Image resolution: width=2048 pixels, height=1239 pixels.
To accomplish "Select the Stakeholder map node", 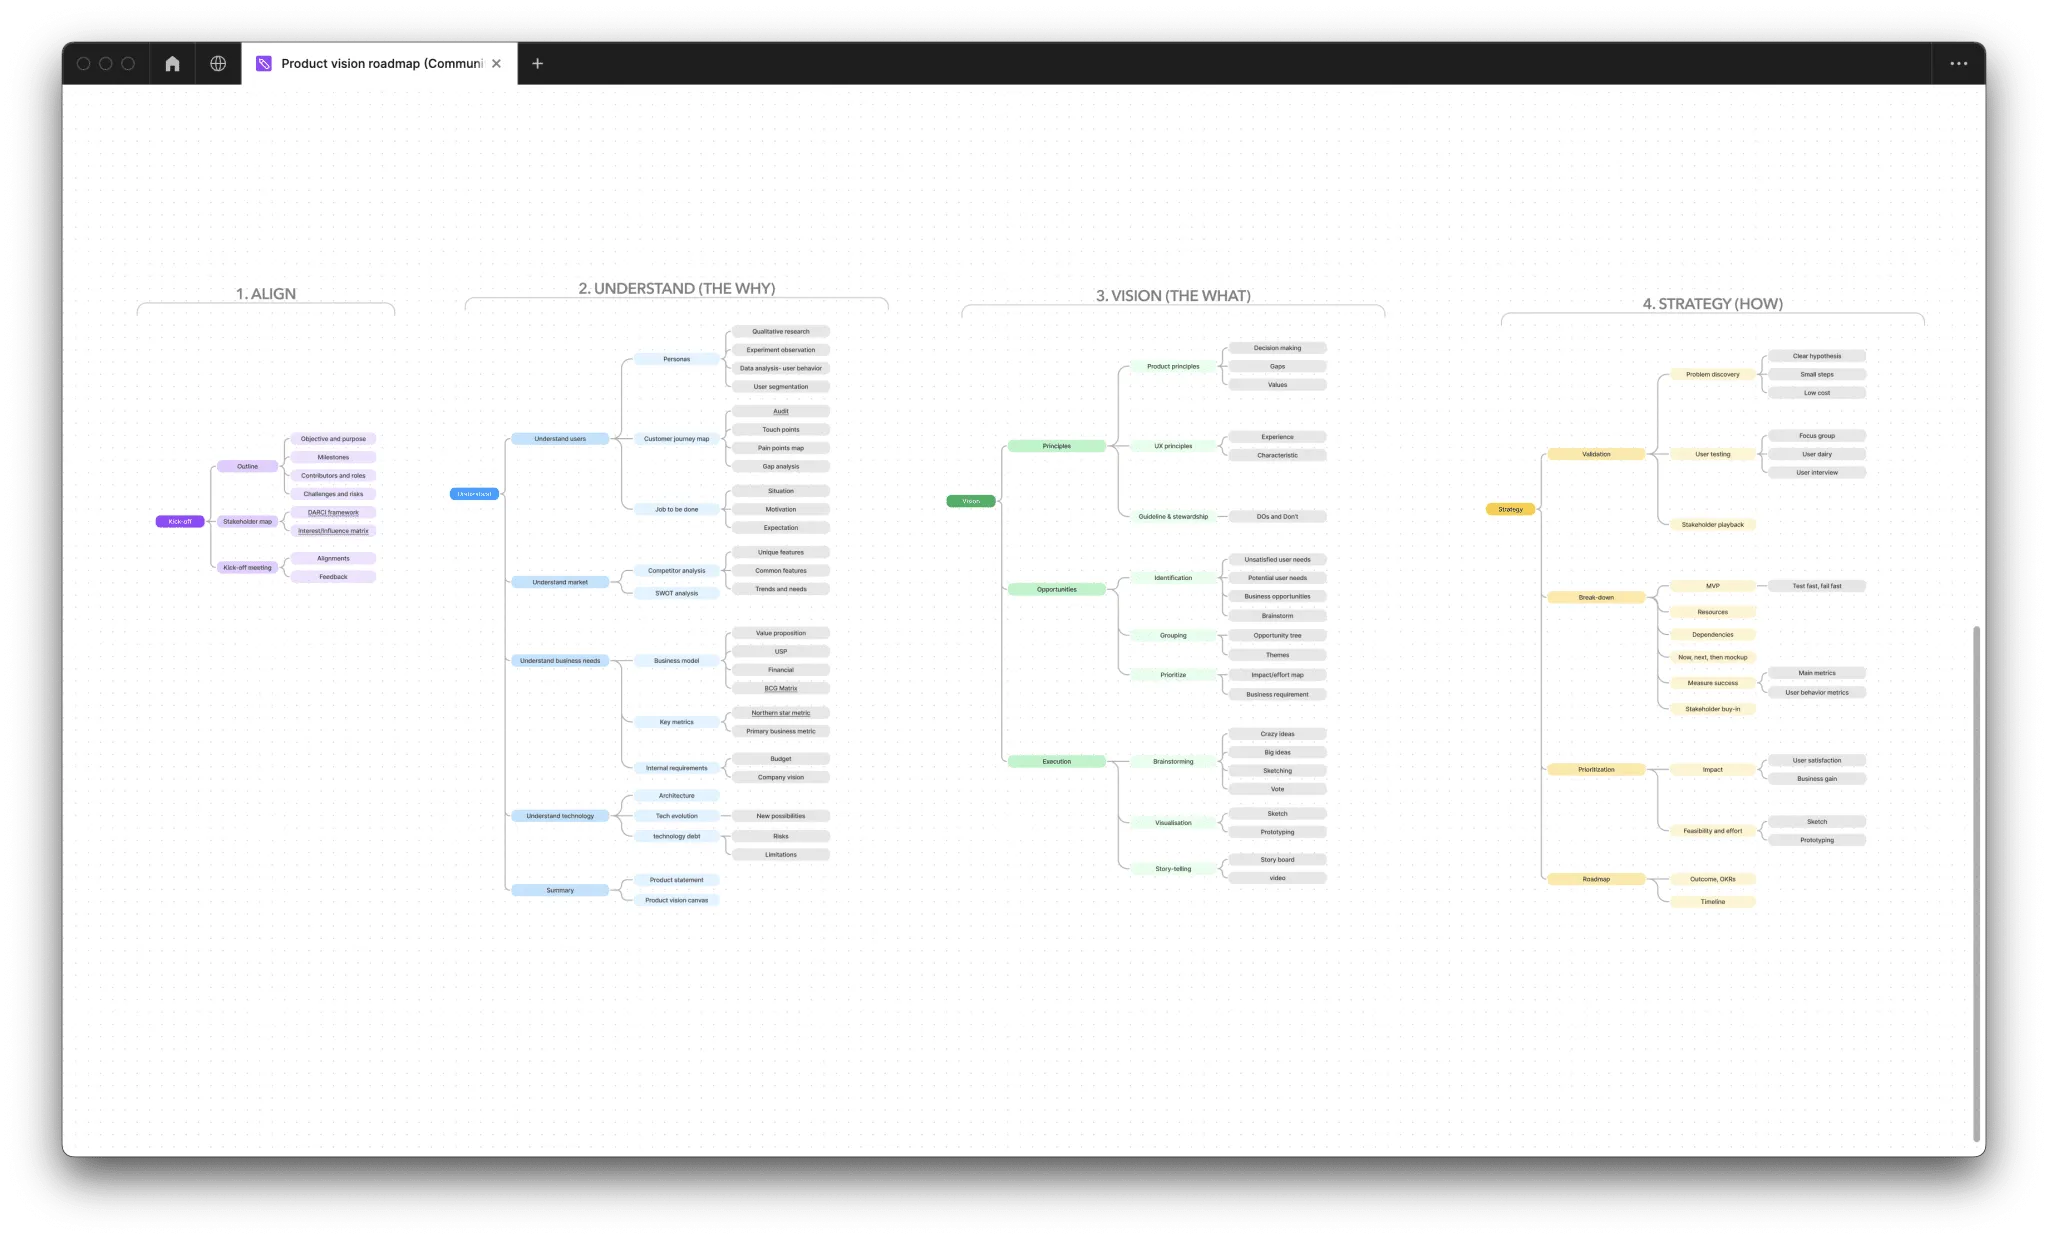I will click(x=247, y=522).
